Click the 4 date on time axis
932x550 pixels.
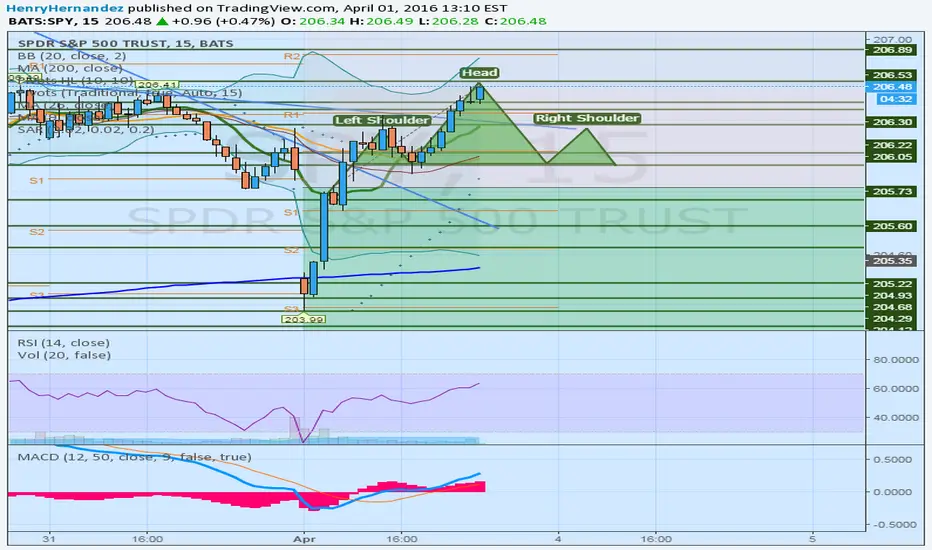pos(558,539)
